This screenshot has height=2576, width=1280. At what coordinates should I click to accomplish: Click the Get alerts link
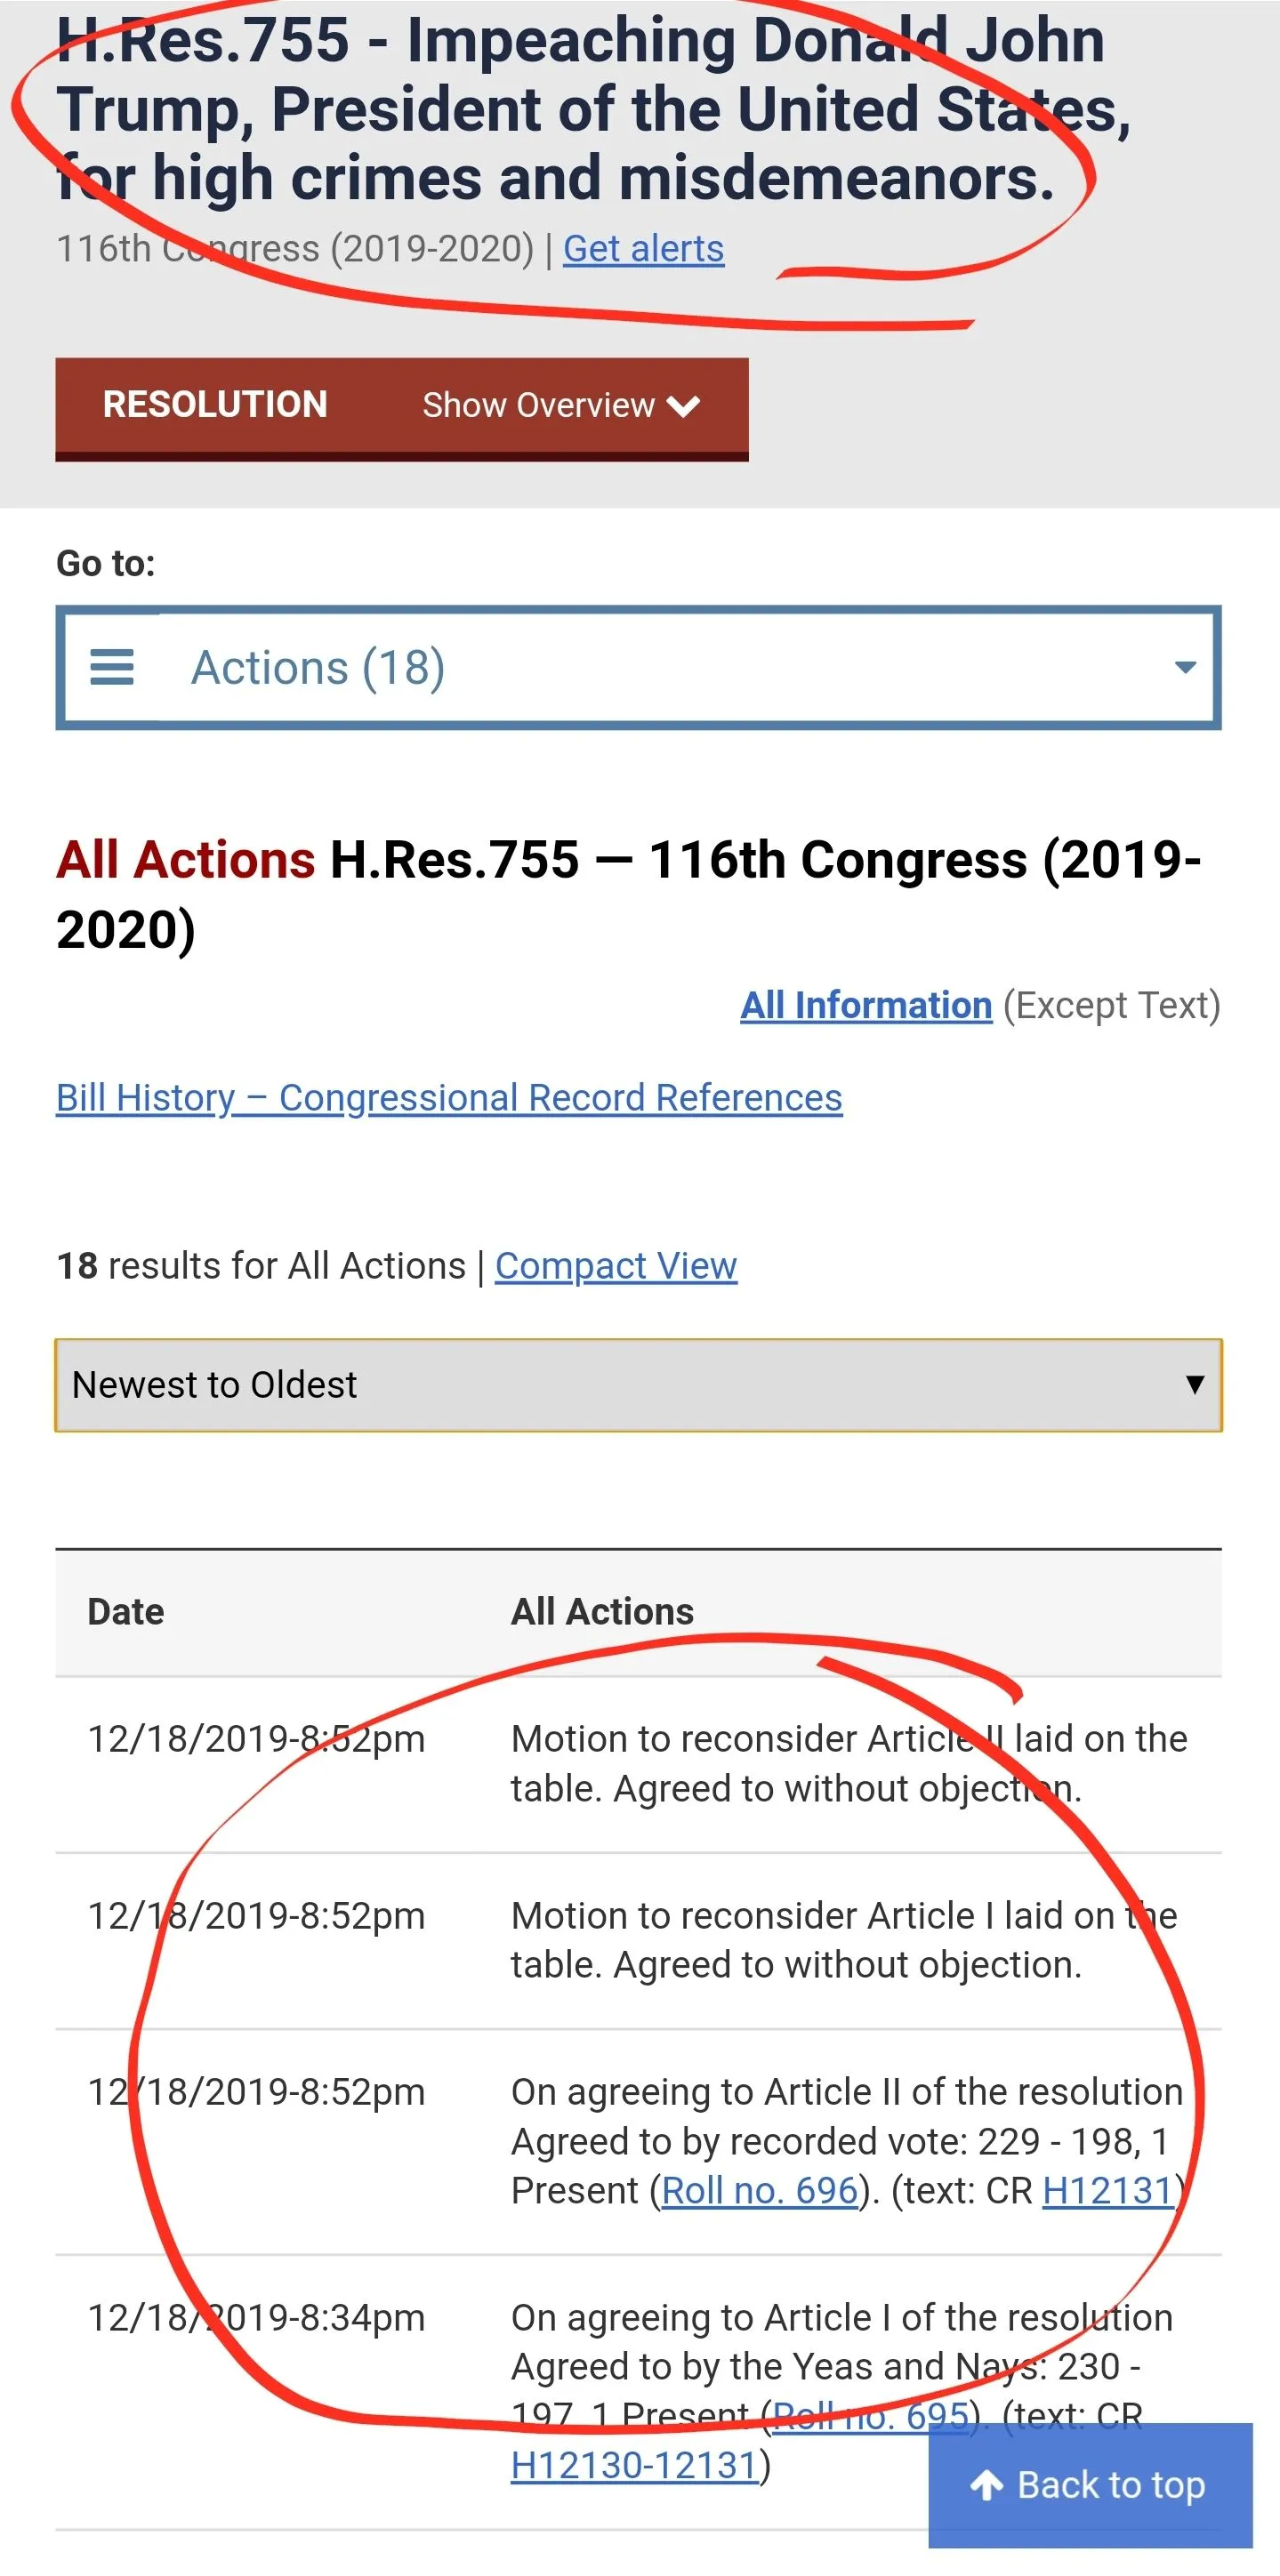click(x=643, y=249)
